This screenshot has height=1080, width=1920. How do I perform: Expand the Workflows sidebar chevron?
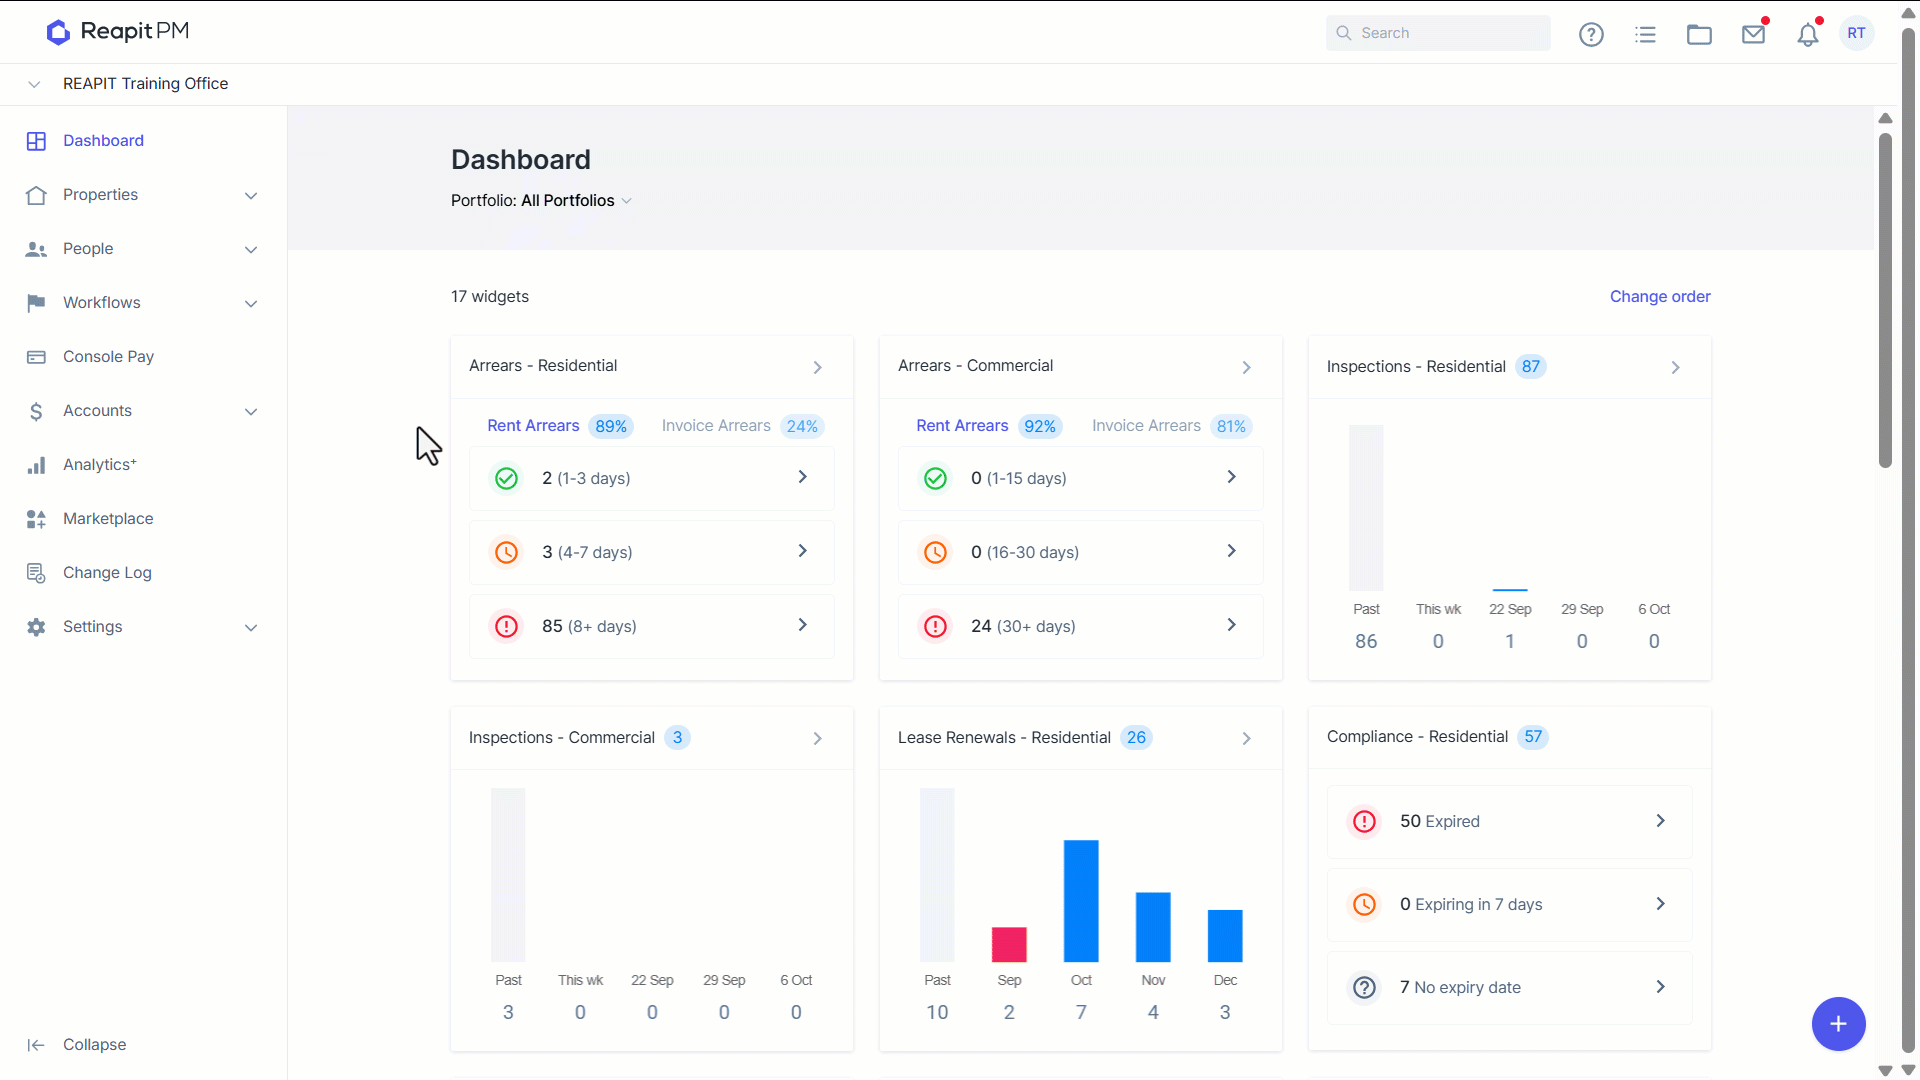point(251,303)
